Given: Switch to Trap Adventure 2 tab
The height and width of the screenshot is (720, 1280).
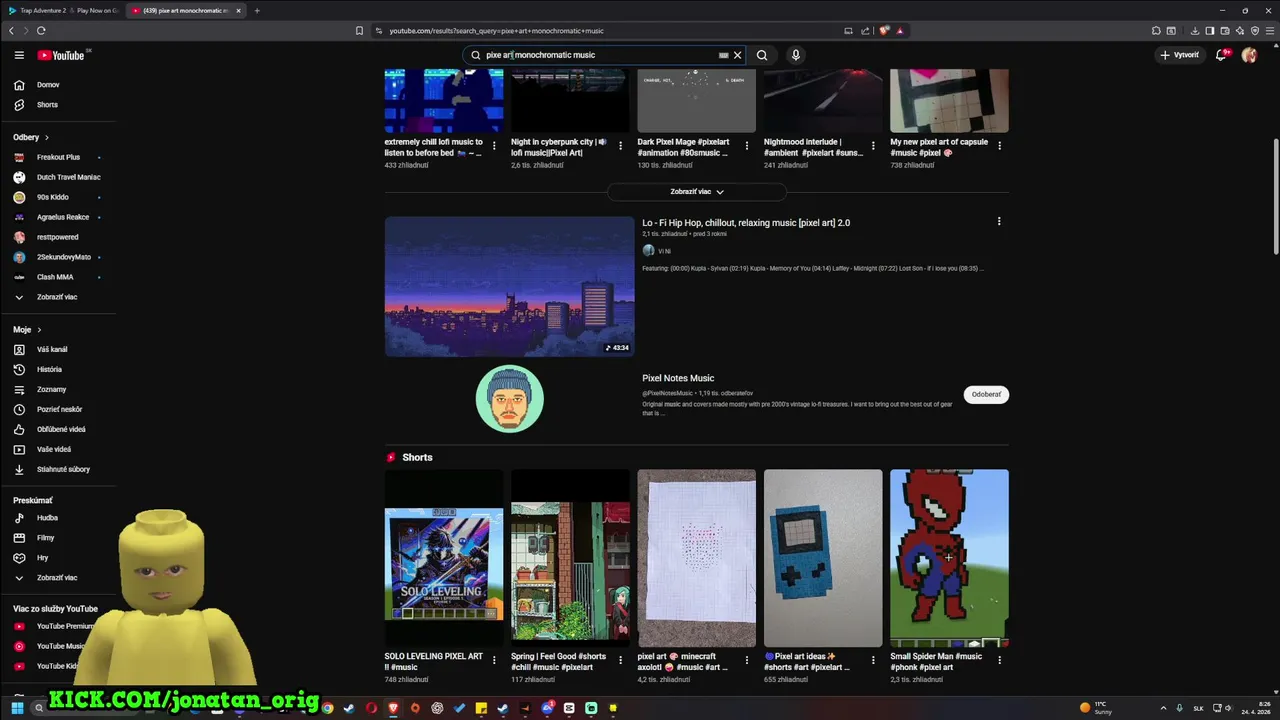Looking at the screenshot, I should [x=64, y=11].
